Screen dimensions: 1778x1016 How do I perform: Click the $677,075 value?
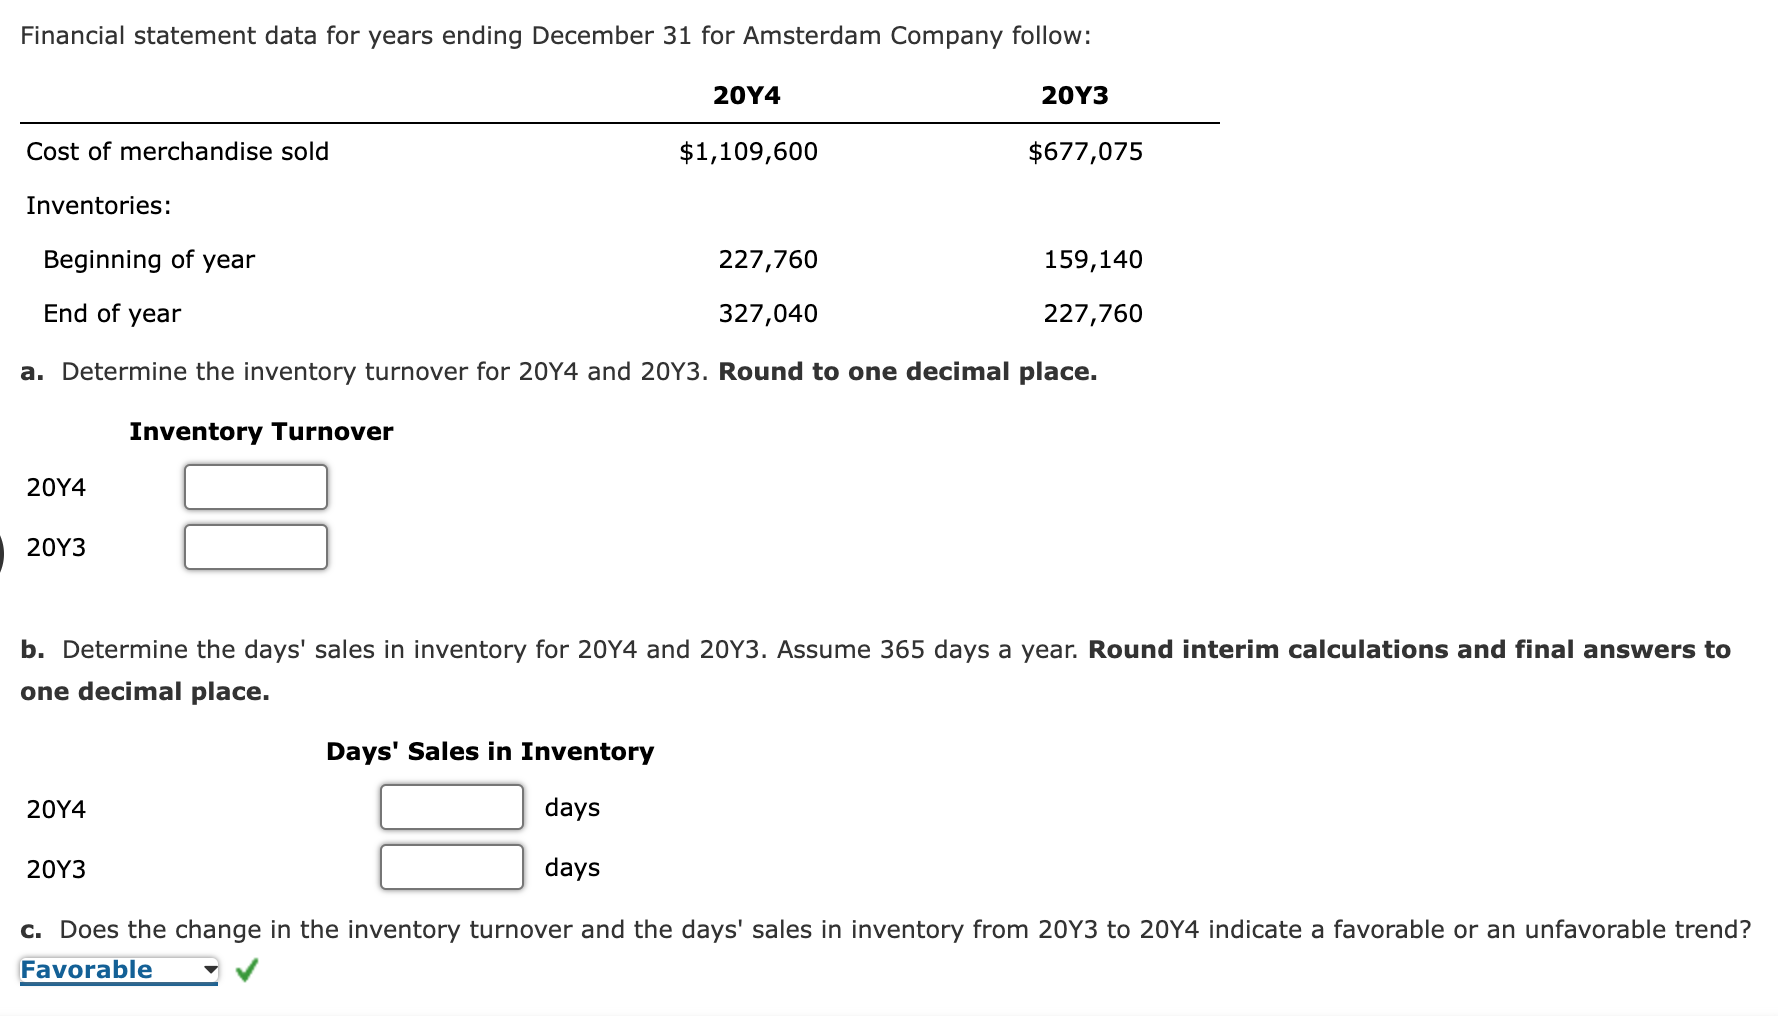coord(1085,151)
